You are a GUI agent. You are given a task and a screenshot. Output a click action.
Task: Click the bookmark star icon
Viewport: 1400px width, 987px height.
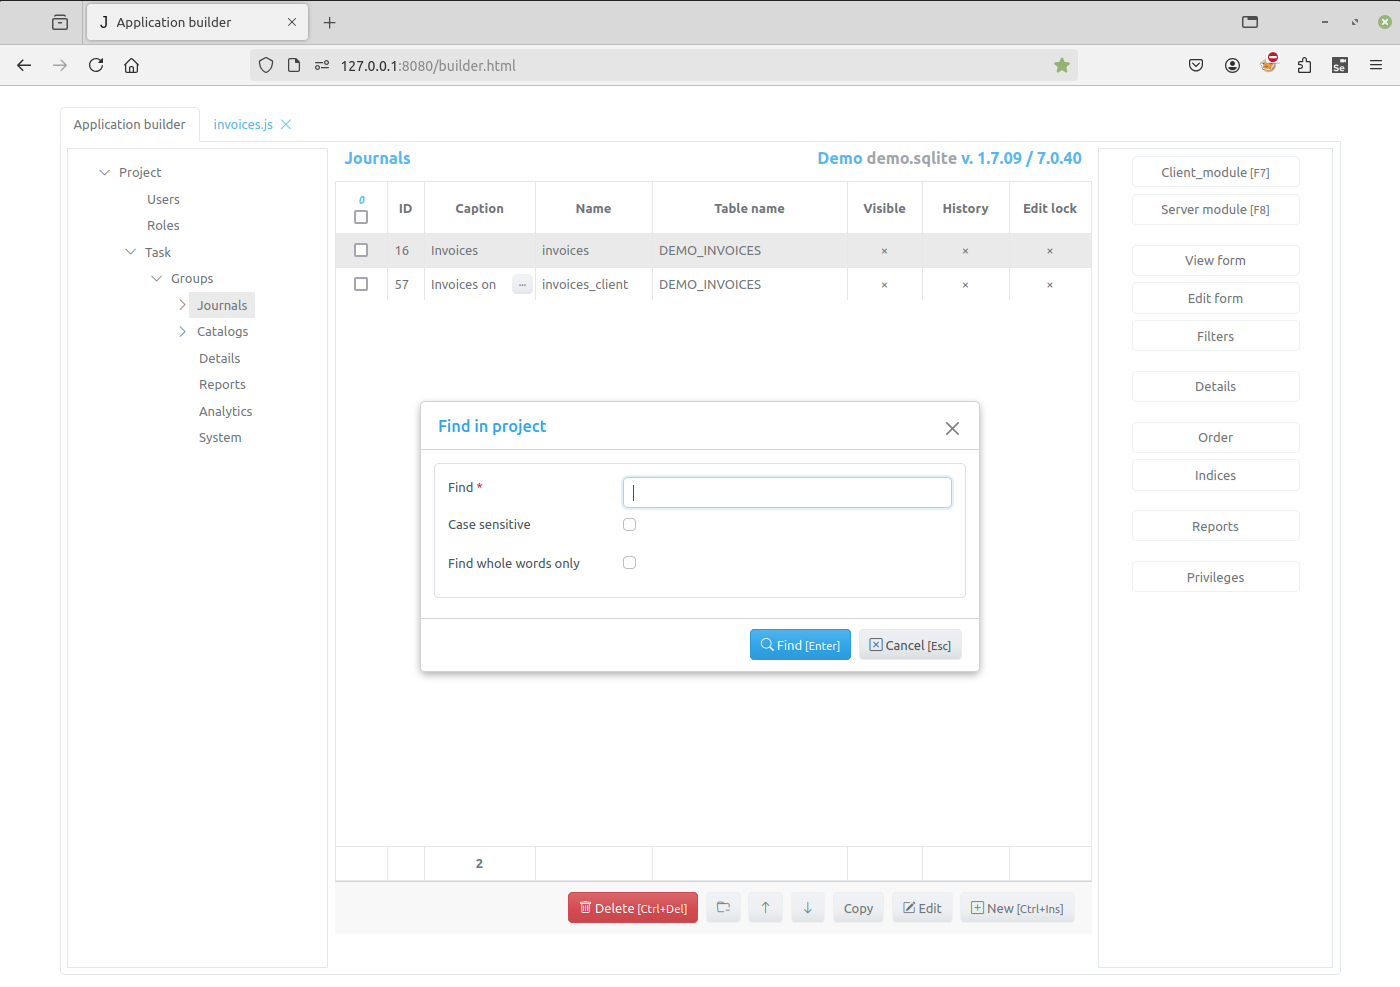pyautogui.click(x=1062, y=65)
